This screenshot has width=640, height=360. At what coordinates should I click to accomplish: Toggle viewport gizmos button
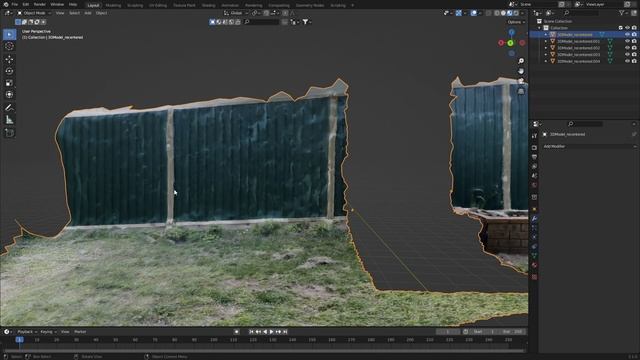click(x=459, y=13)
